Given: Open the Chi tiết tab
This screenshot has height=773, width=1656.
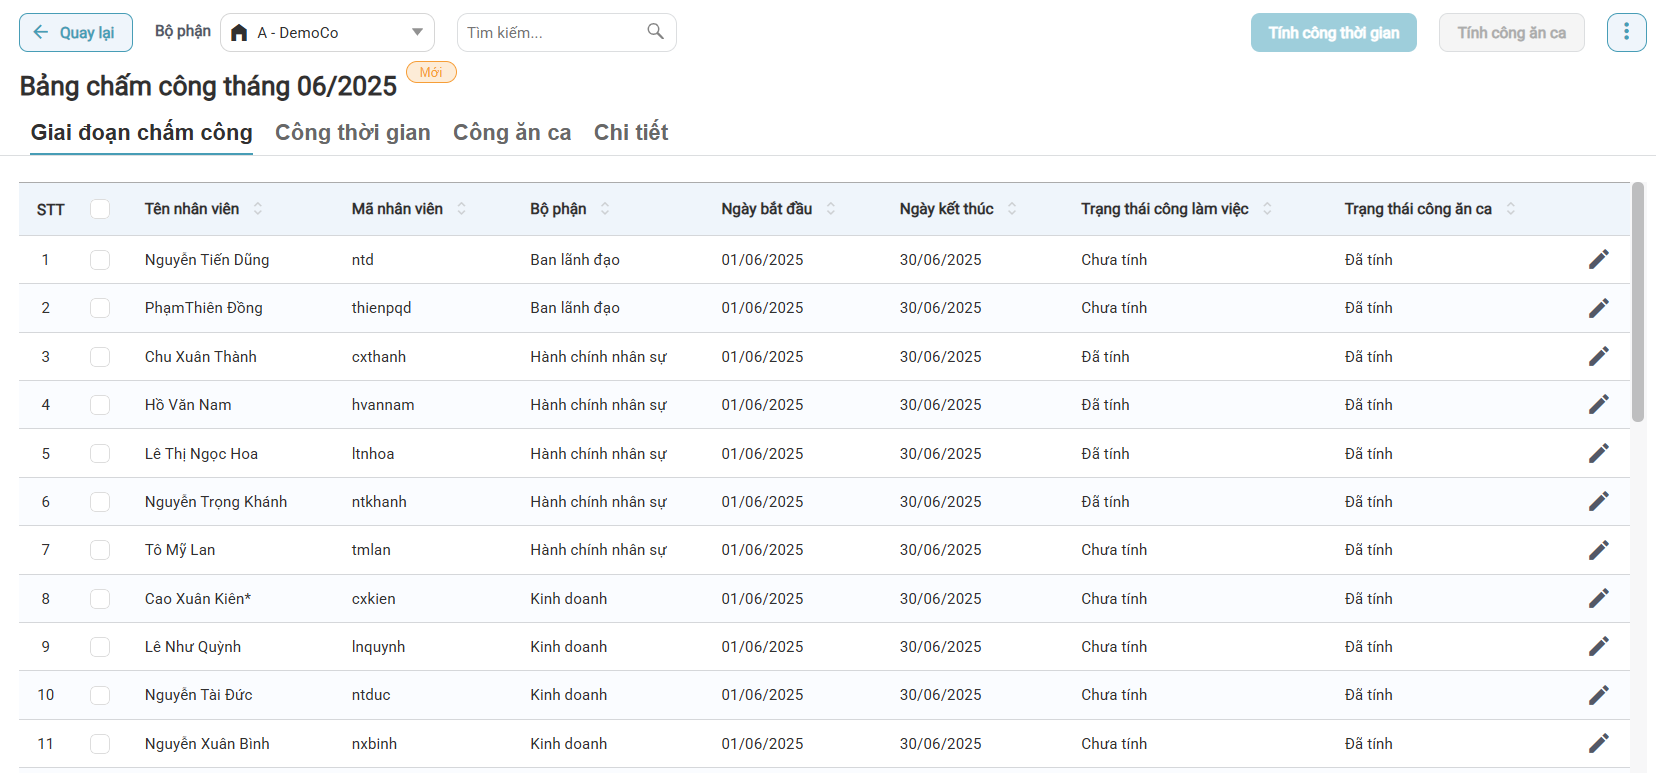Looking at the screenshot, I should pyautogui.click(x=630, y=133).
